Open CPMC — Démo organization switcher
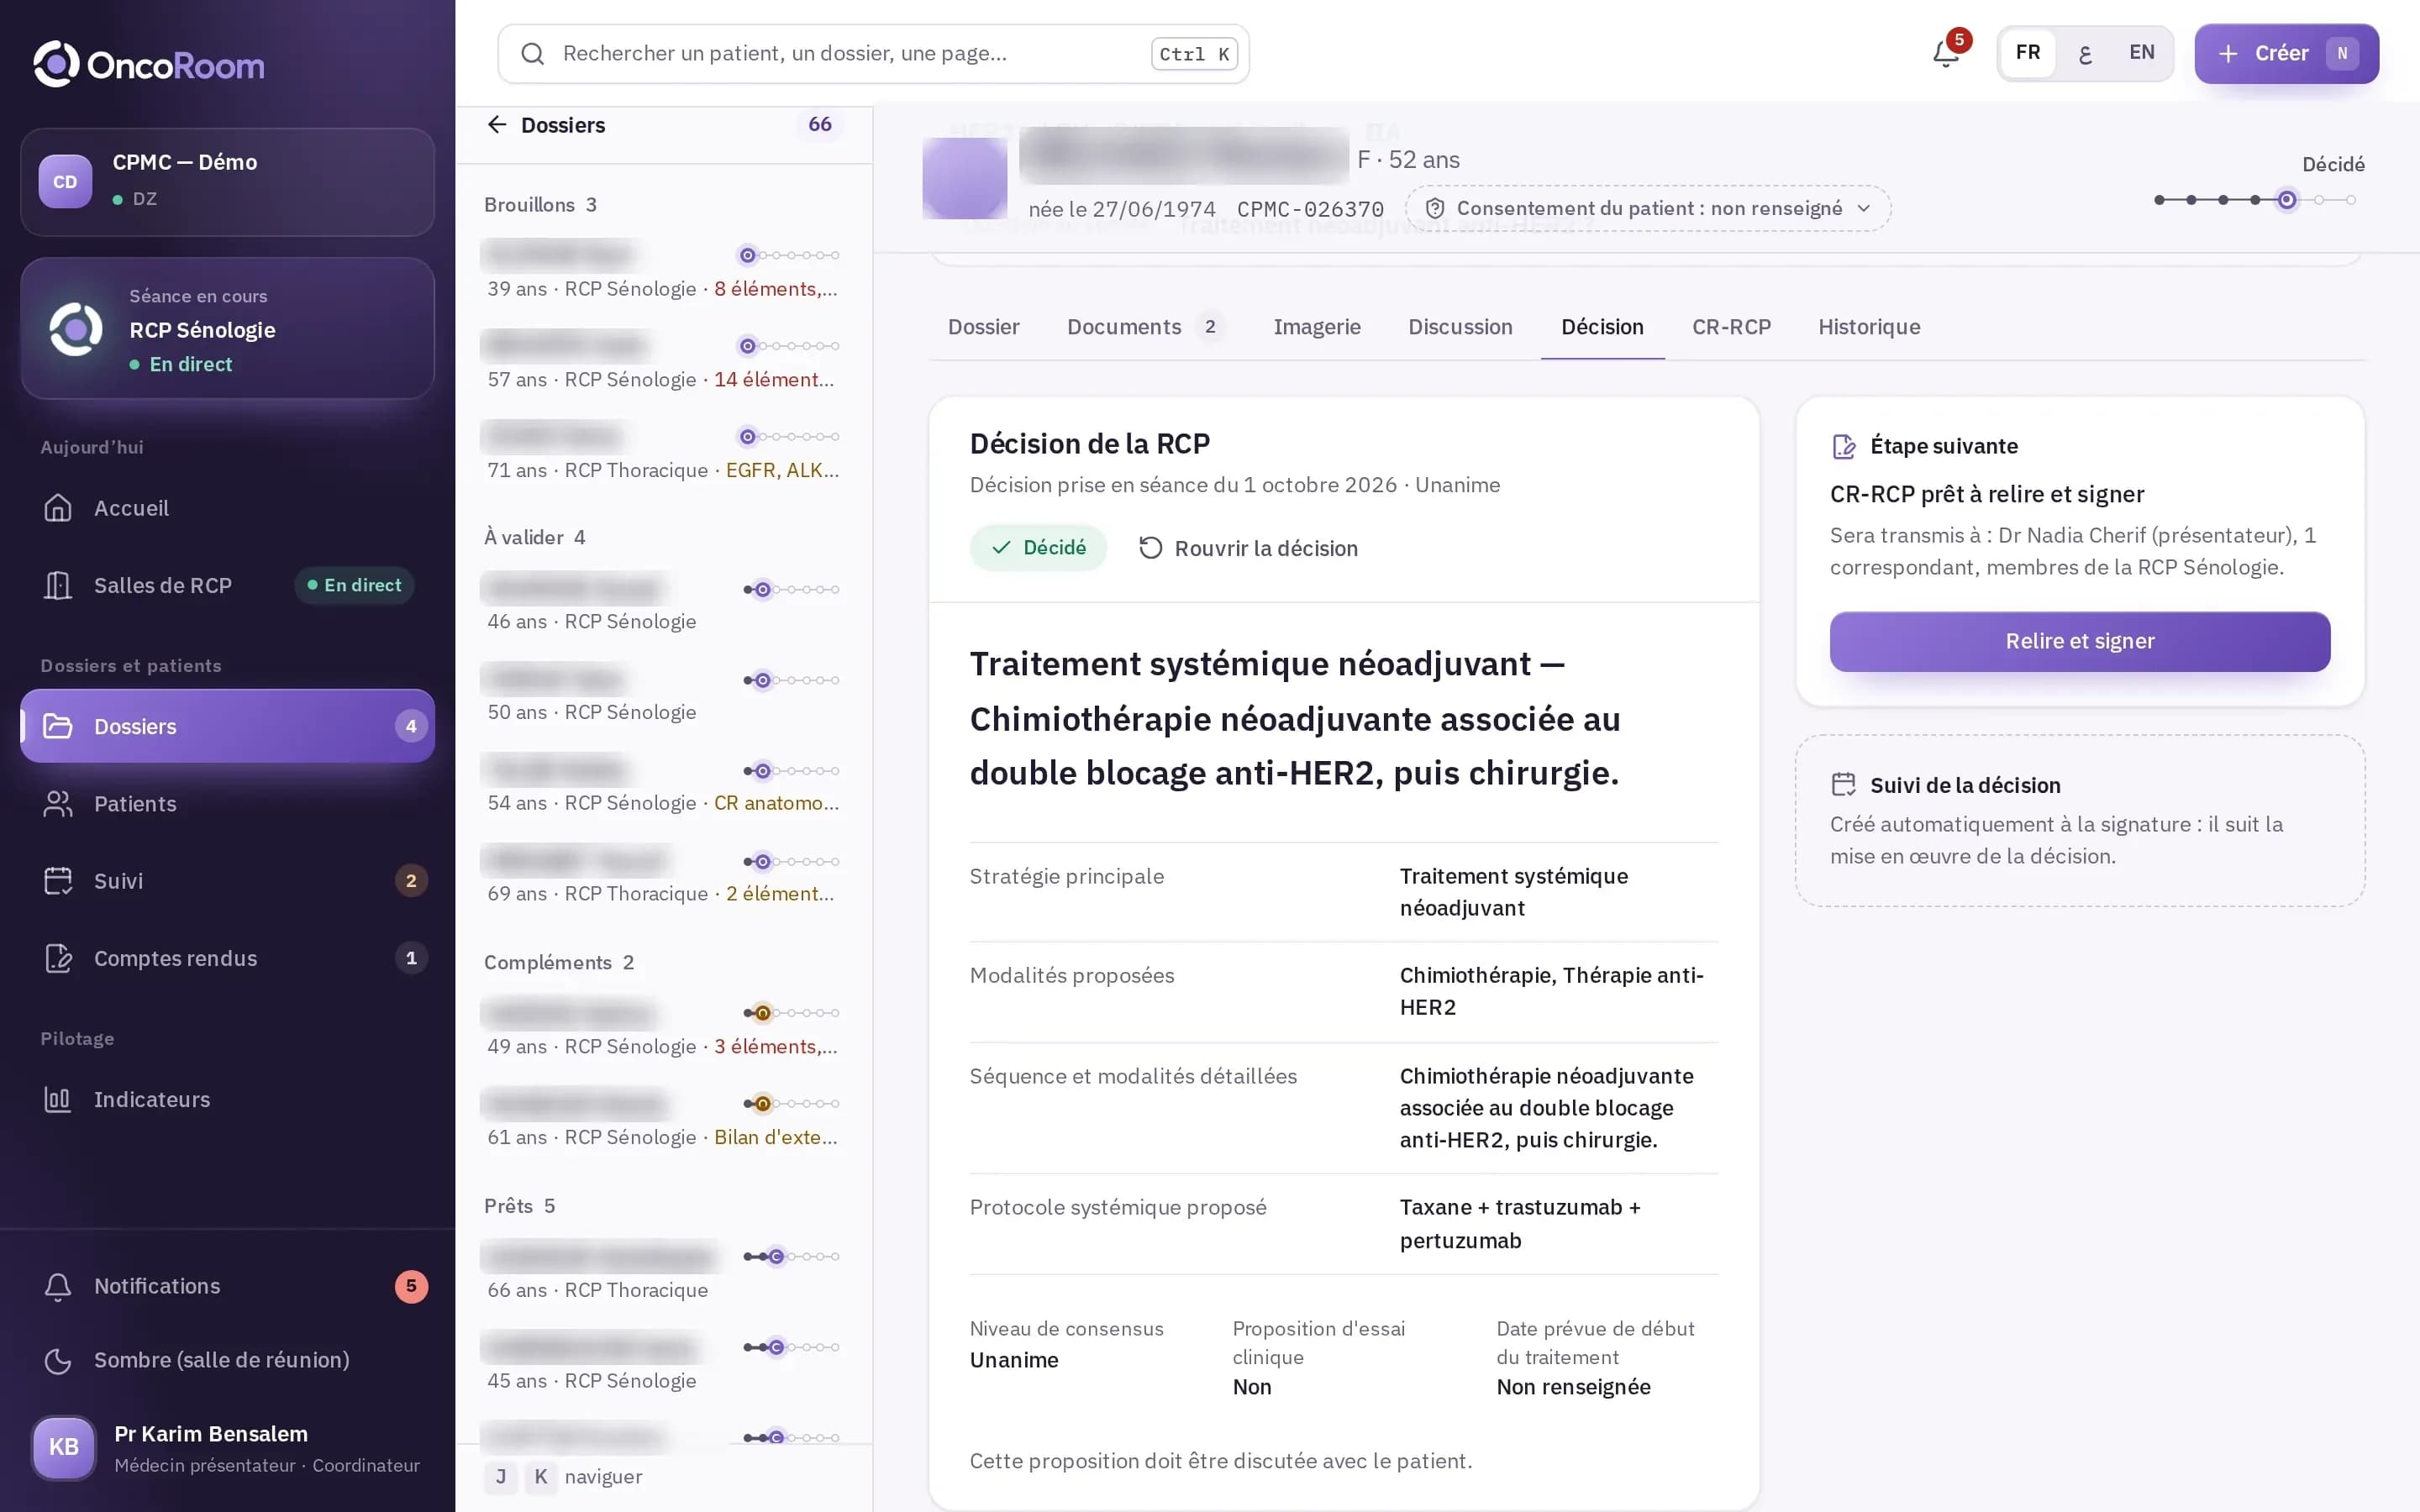The width and height of the screenshot is (2420, 1512). coord(227,181)
